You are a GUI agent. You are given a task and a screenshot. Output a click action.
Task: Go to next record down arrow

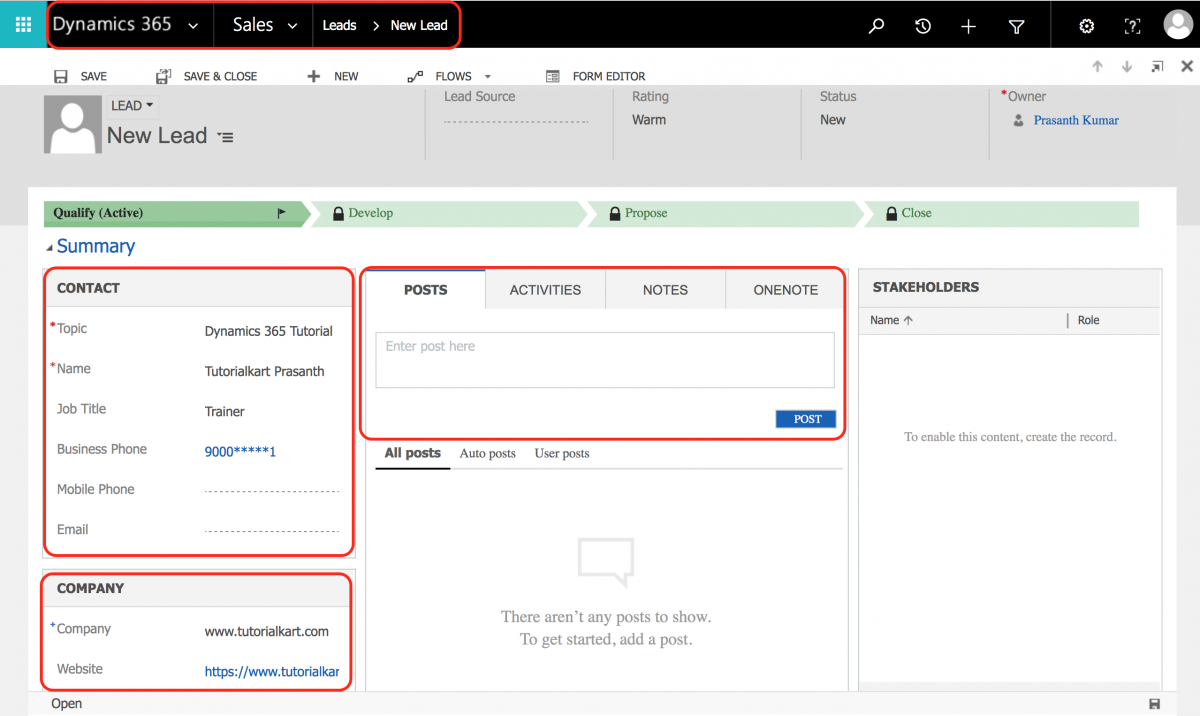pyautogui.click(x=1127, y=66)
